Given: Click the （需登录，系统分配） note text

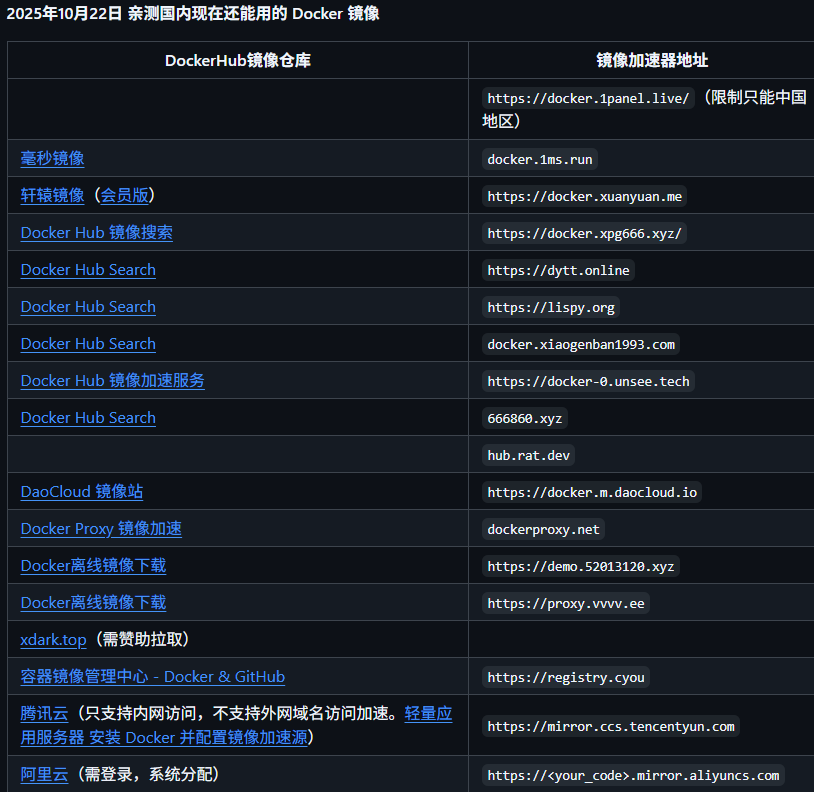Looking at the screenshot, I should (x=148, y=774).
